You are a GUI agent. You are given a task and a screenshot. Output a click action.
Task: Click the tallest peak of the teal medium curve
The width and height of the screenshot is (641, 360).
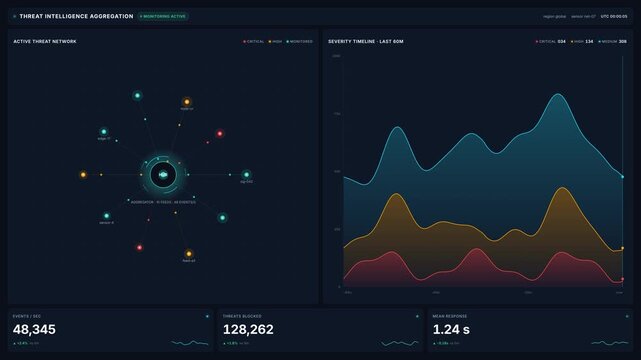(558, 94)
